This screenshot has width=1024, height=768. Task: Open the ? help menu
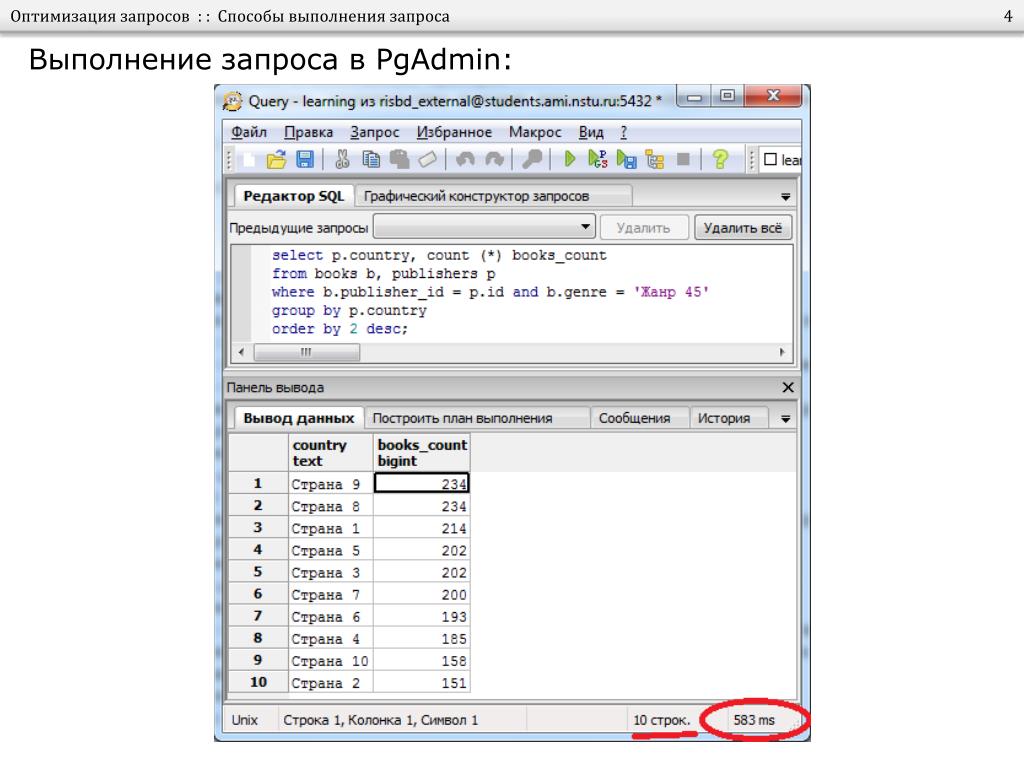pyautogui.click(x=624, y=132)
